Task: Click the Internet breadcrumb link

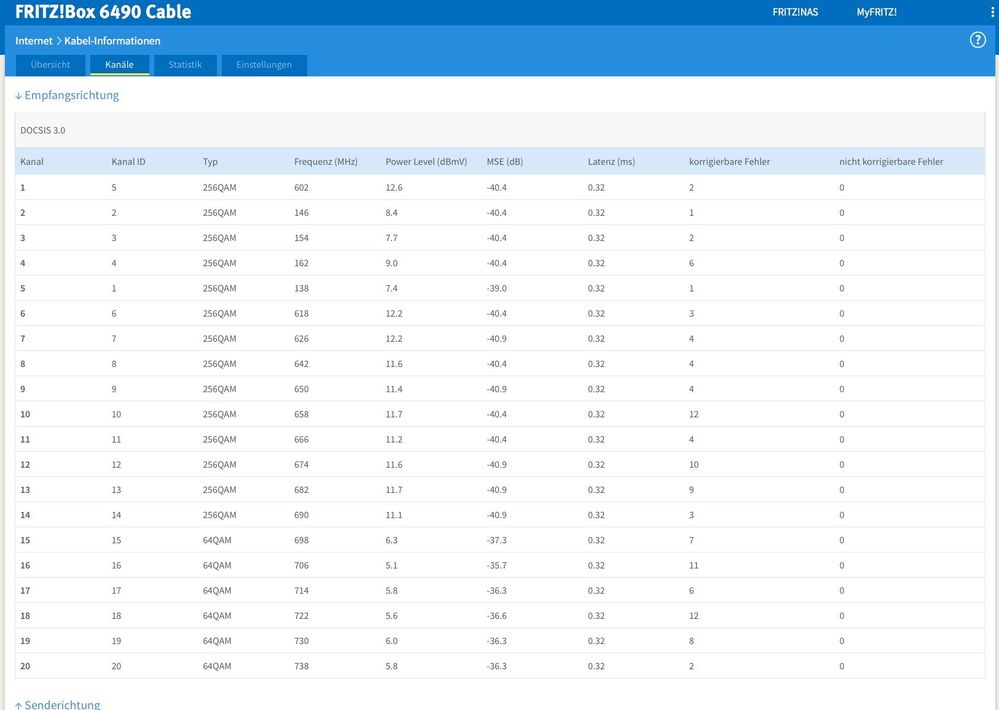Action: [x=33, y=41]
